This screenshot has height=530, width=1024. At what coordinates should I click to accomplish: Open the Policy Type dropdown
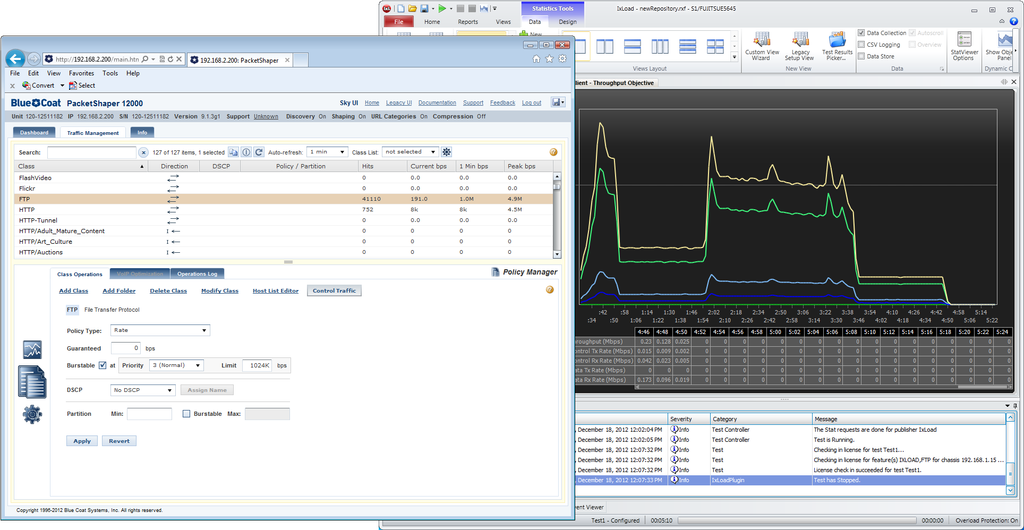click(x=160, y=330)
